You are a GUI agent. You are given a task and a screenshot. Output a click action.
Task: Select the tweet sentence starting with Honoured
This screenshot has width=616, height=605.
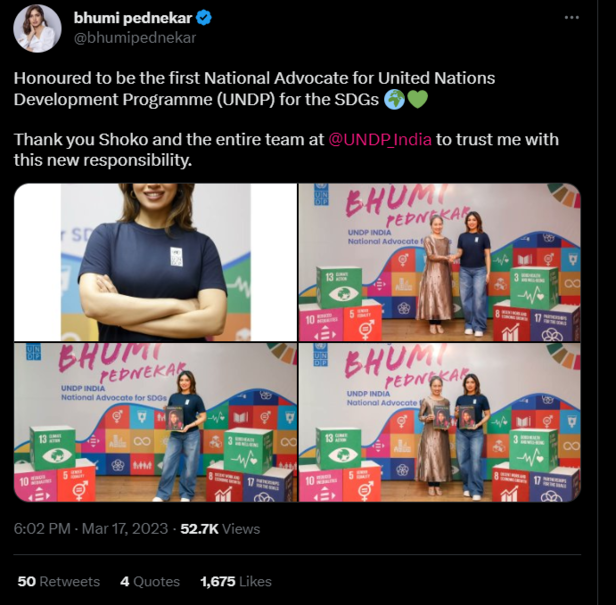[255, 89]
